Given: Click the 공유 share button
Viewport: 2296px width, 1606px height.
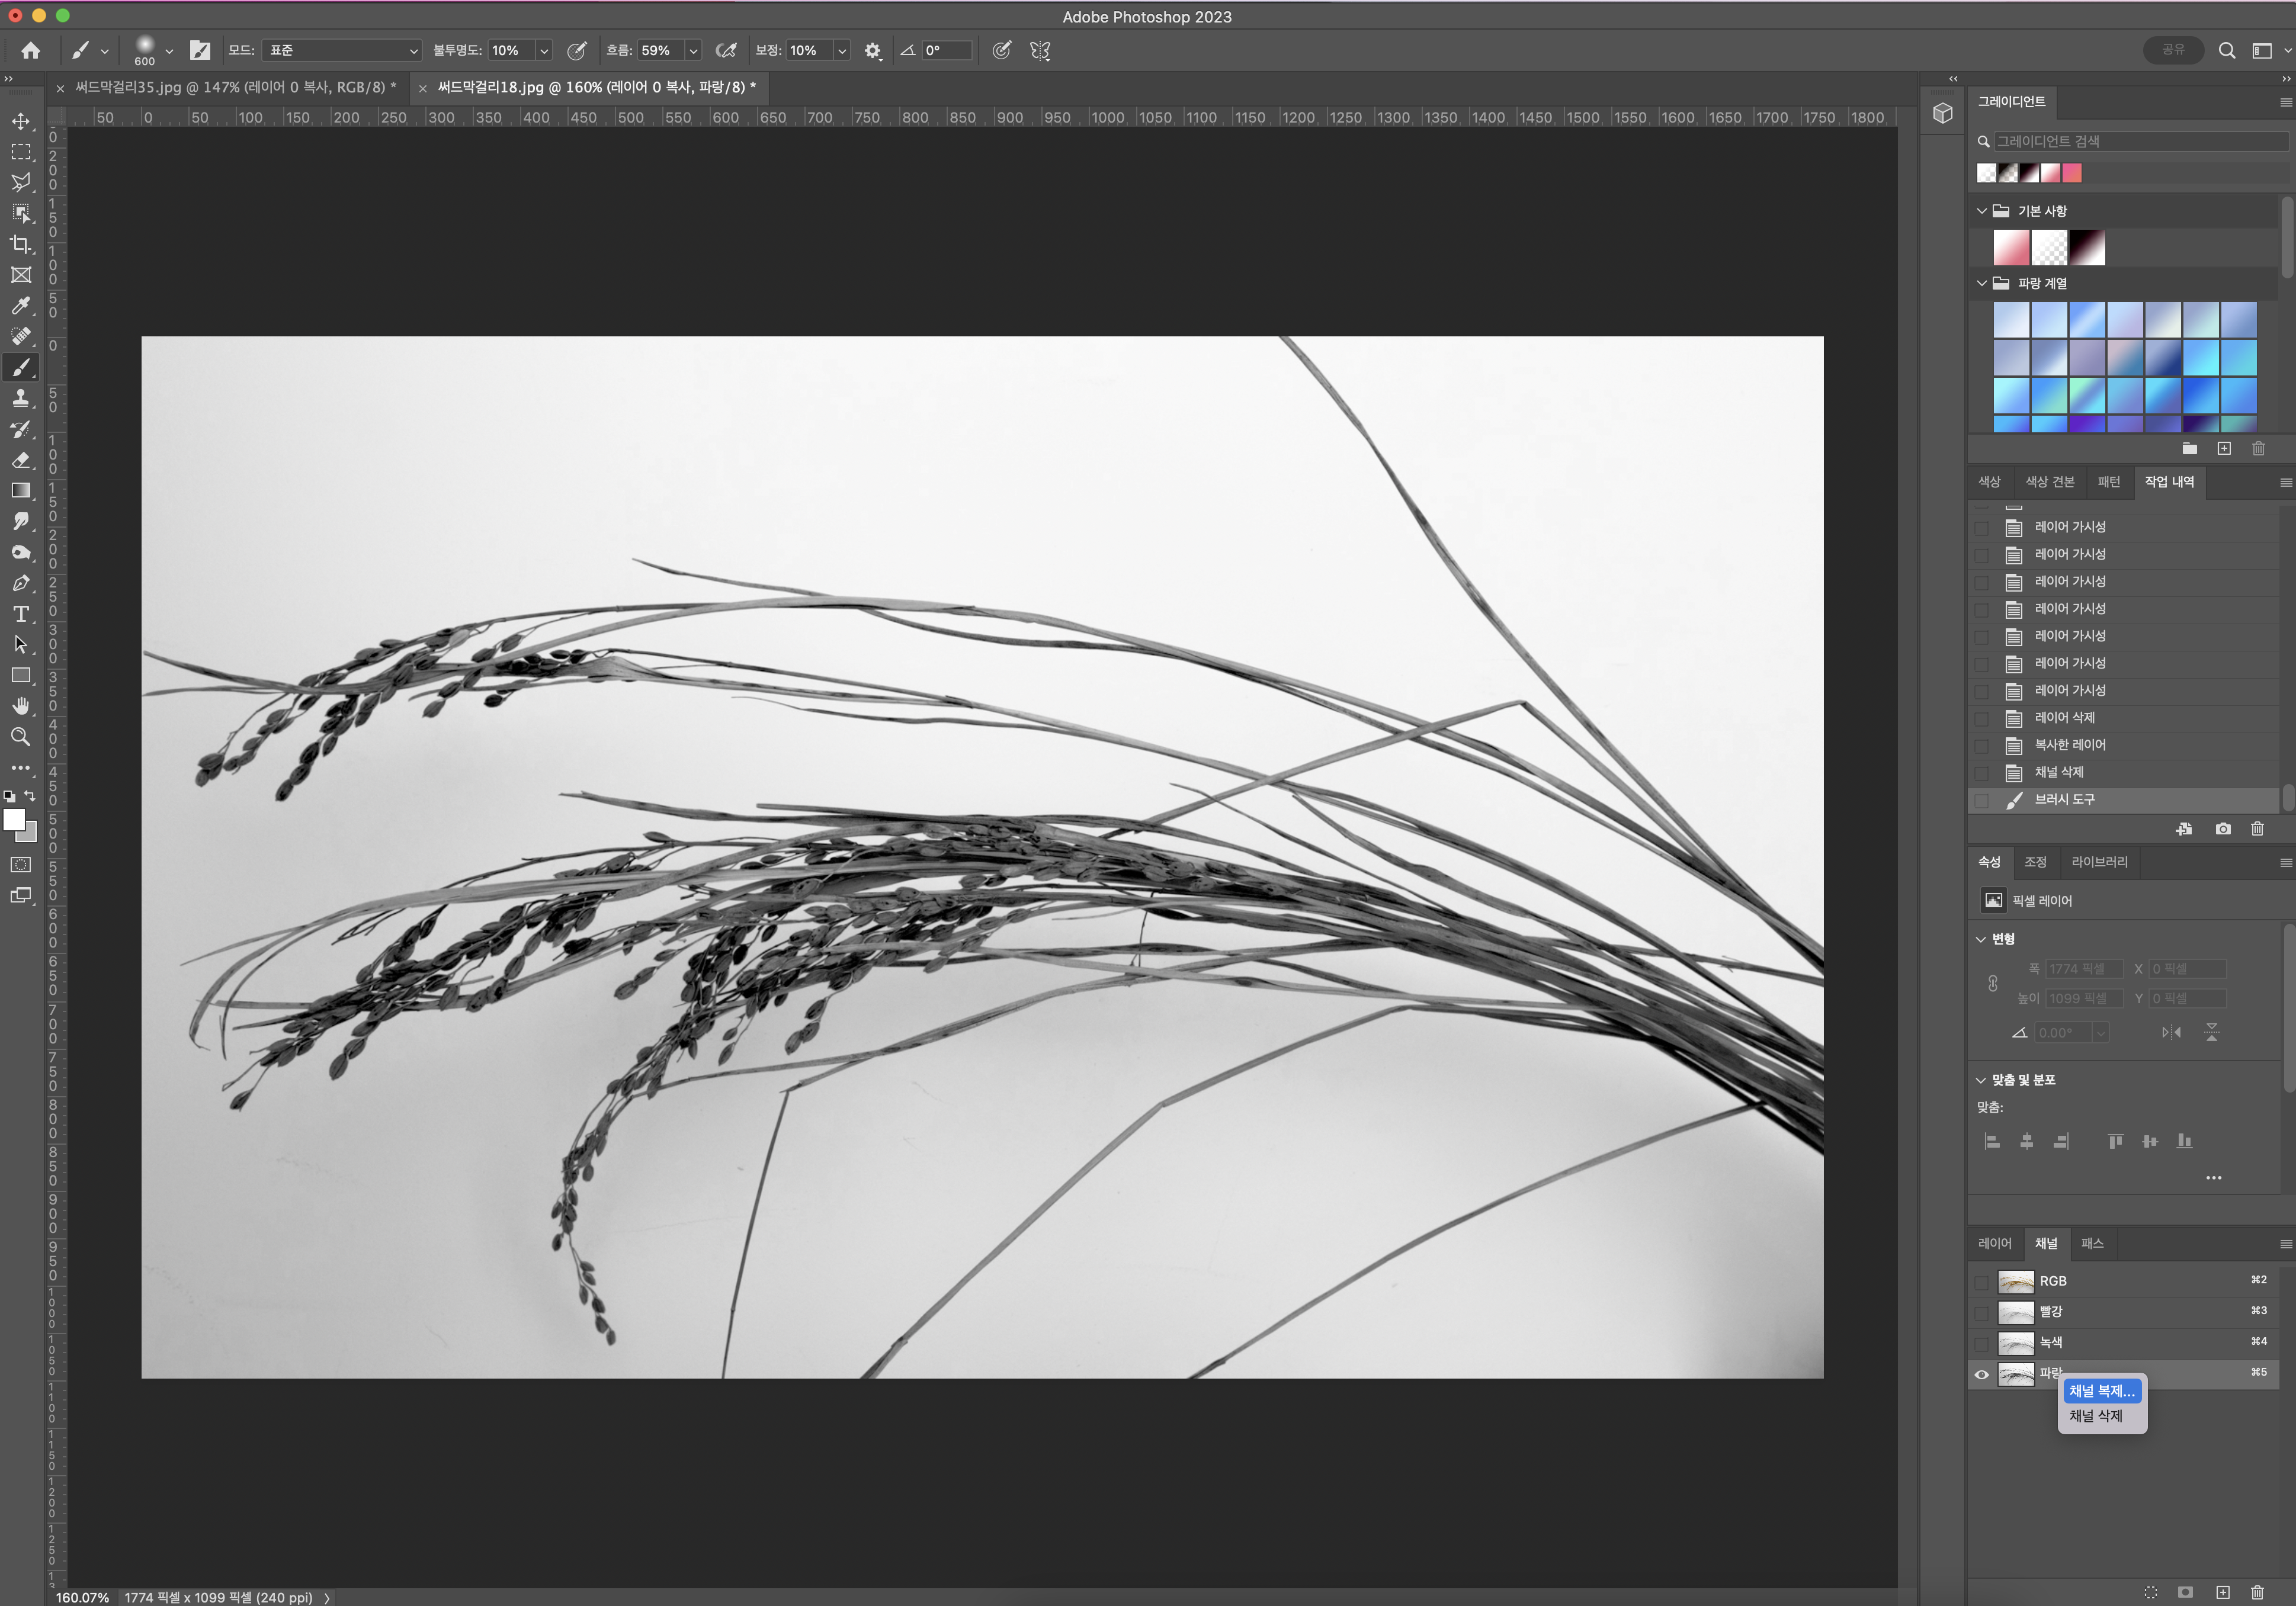Looking at the screenshot, I should tap(2173, 50).
